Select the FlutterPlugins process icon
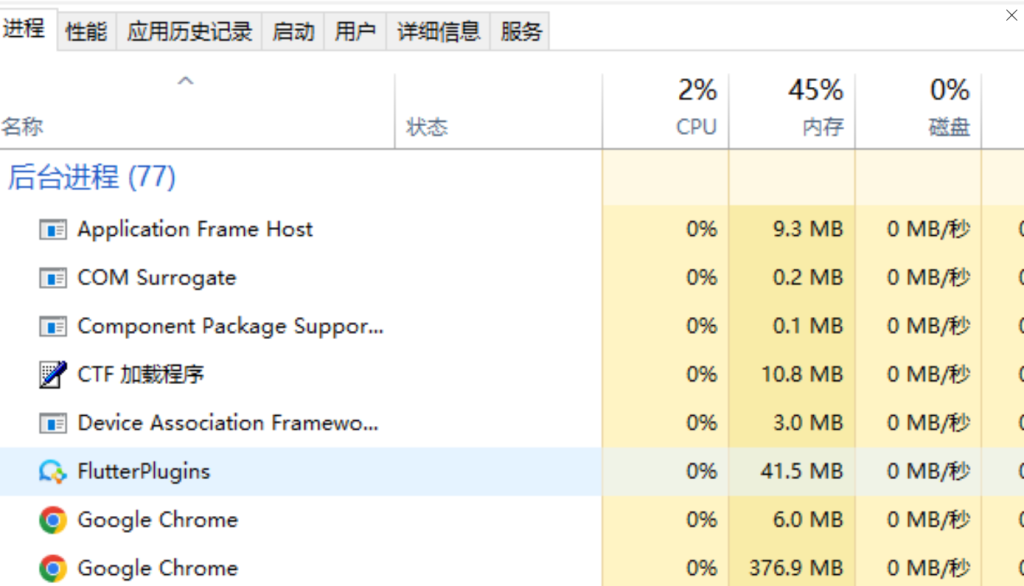The image size is (1024, 586). click(52, 471)
